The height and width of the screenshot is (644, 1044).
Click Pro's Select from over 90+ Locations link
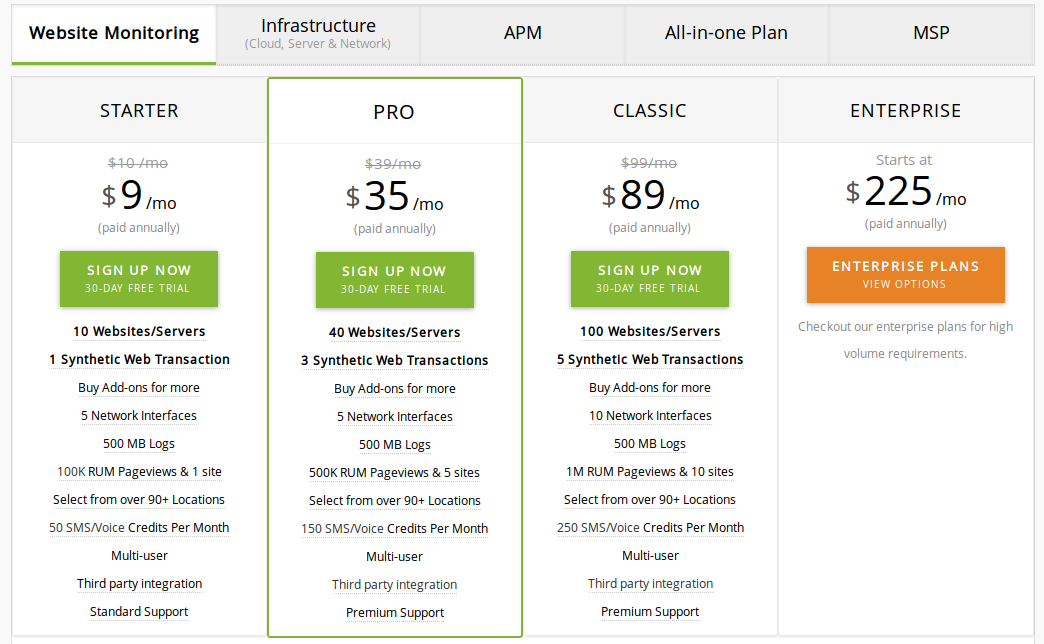pyautogui.click(x=394, y=499)
